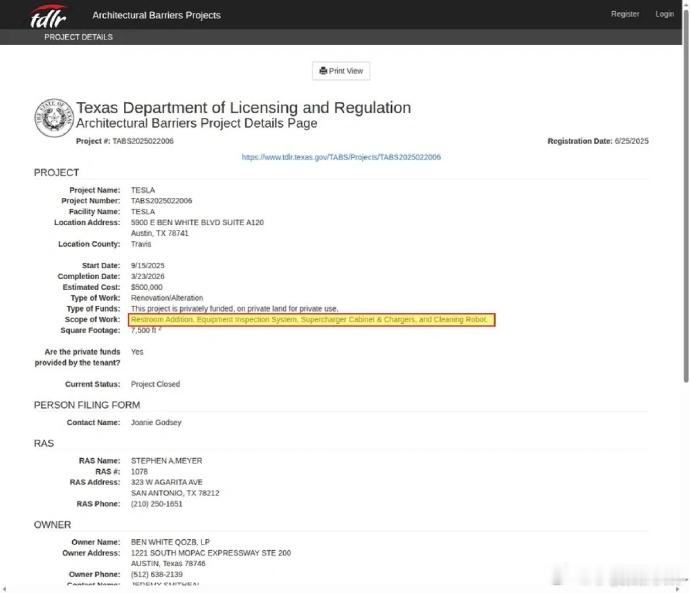Click the right horizontal scroll arrow
This screenshot has width=690, height=593.
point(678,589)
